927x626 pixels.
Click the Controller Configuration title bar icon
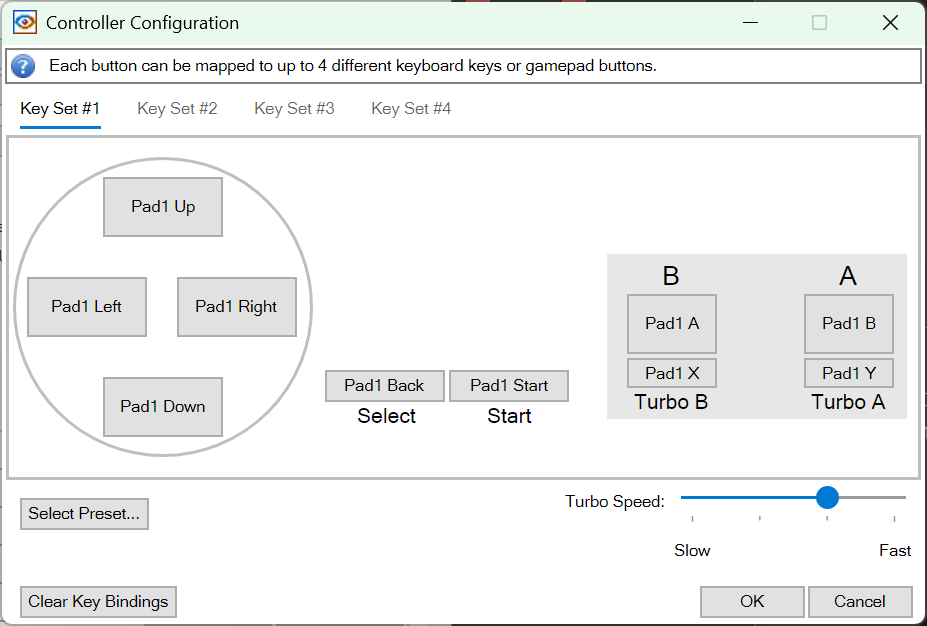[24, 21]
